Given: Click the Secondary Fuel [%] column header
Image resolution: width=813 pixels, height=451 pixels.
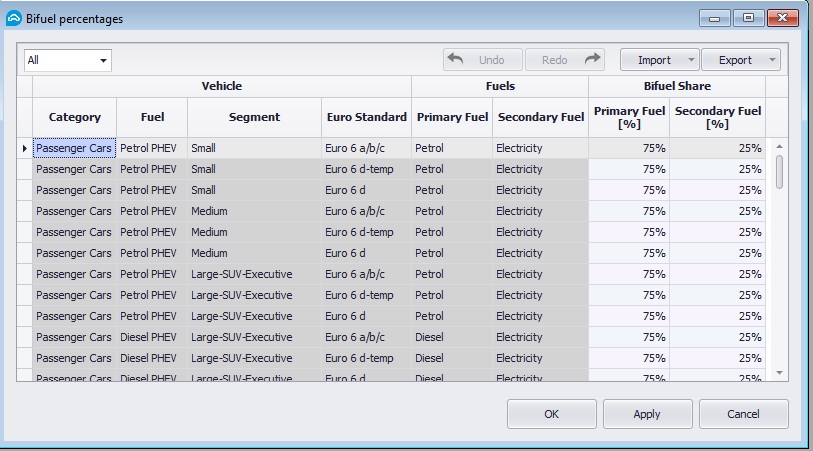Looking at the screenshot, I should [x=718, y=117].
